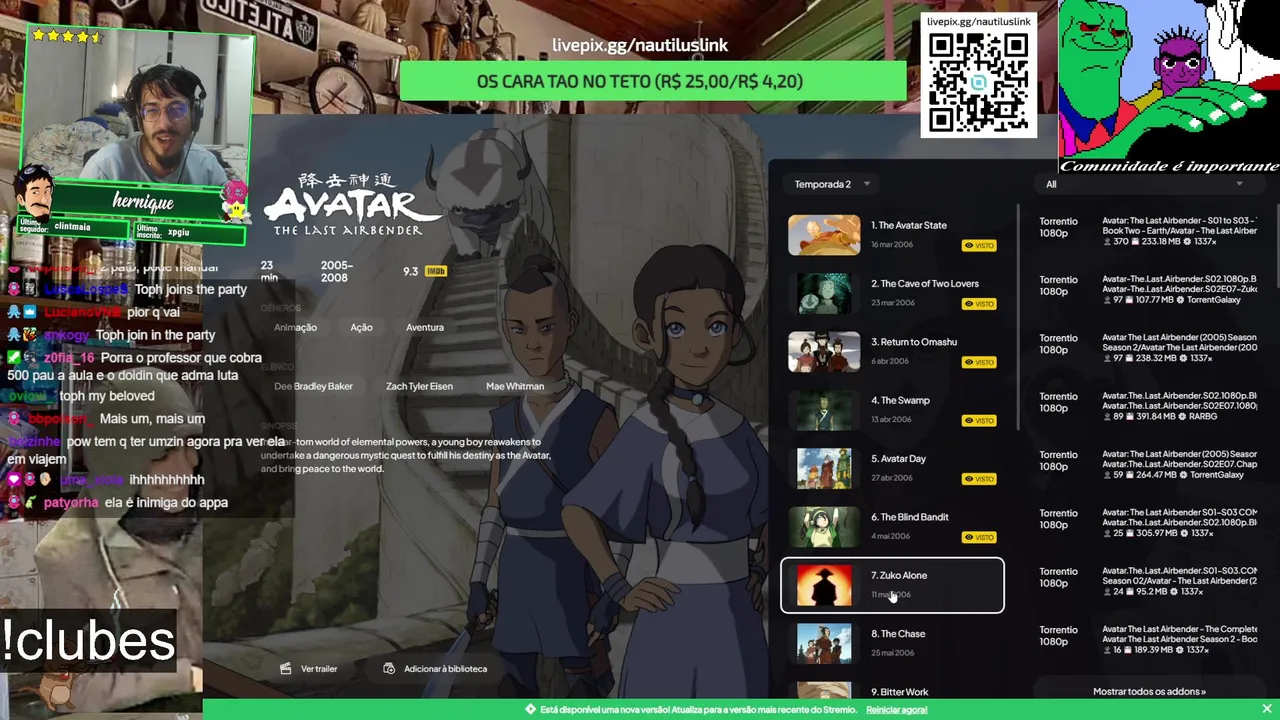
Task: Click VISTO eye badge on Avatar Day
Action: [x=980, y=480]
